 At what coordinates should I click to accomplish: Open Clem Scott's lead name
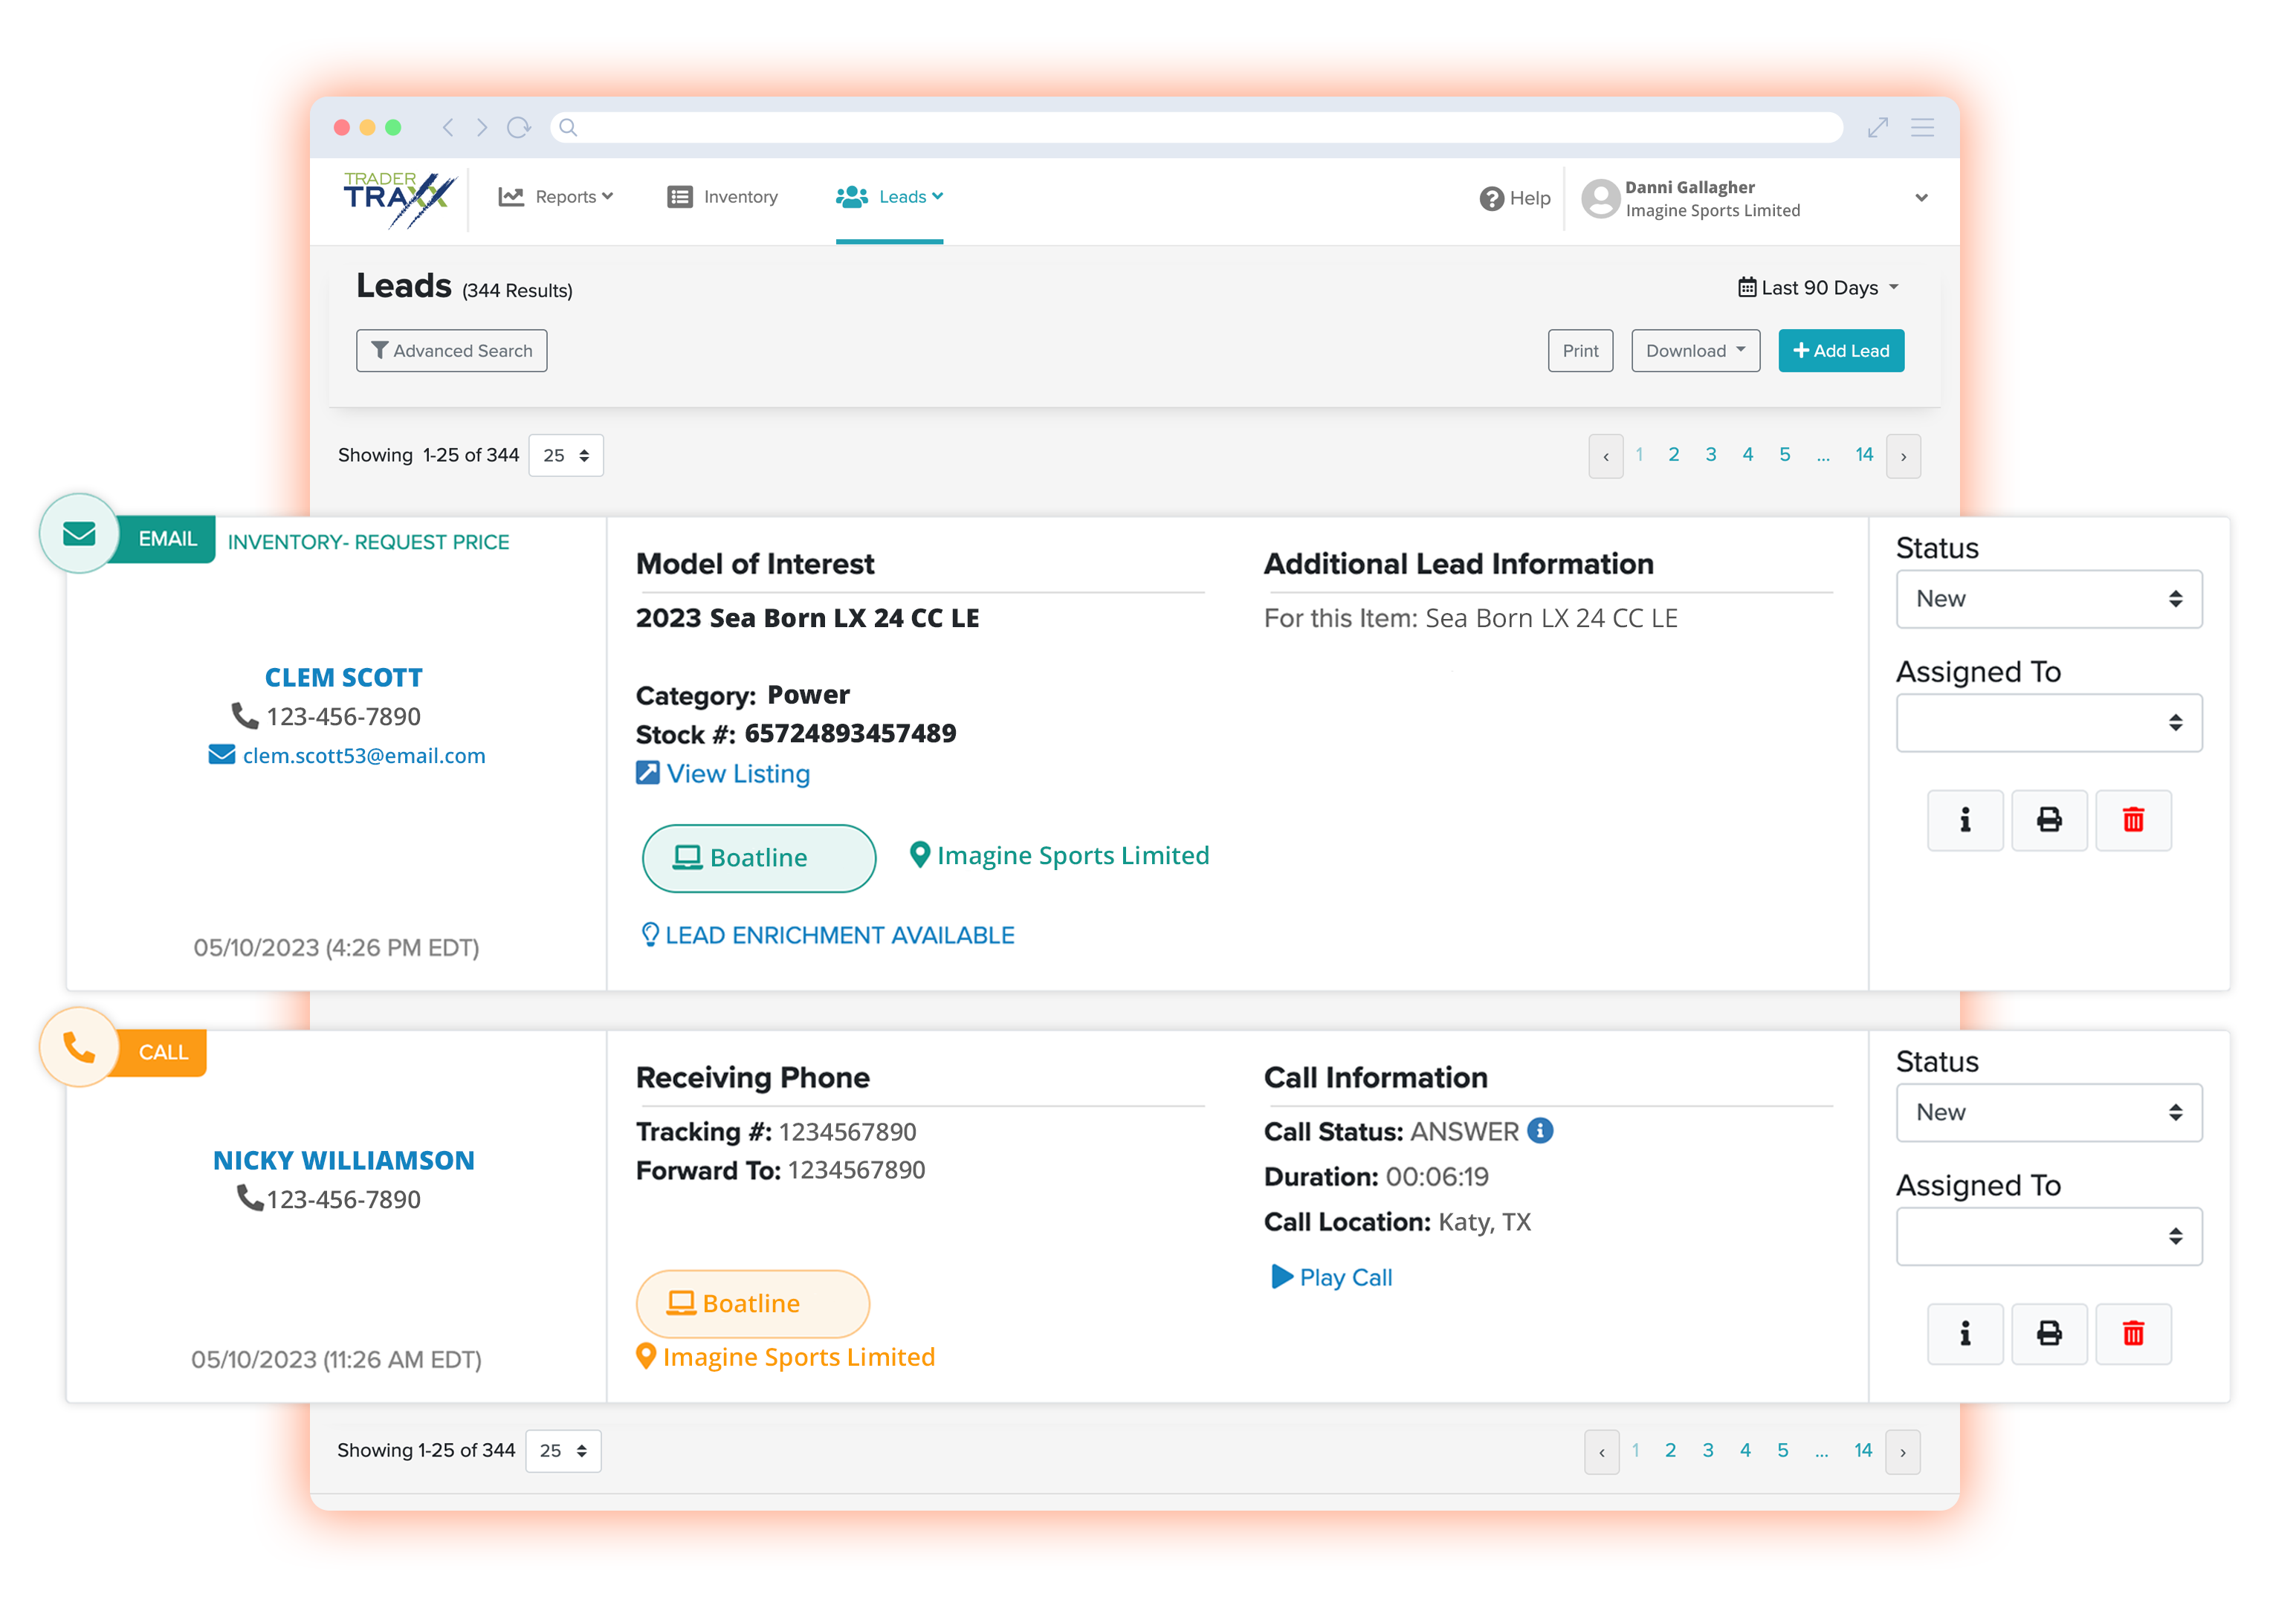[343, 678]
